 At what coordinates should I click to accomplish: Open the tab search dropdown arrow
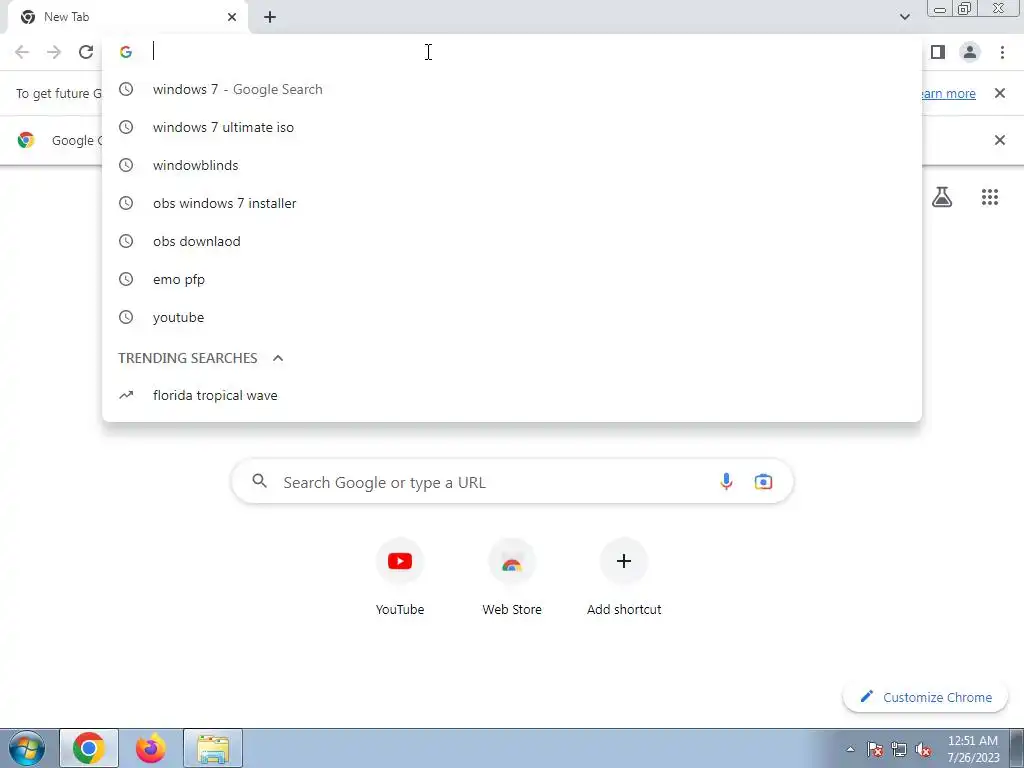point(904,17)
